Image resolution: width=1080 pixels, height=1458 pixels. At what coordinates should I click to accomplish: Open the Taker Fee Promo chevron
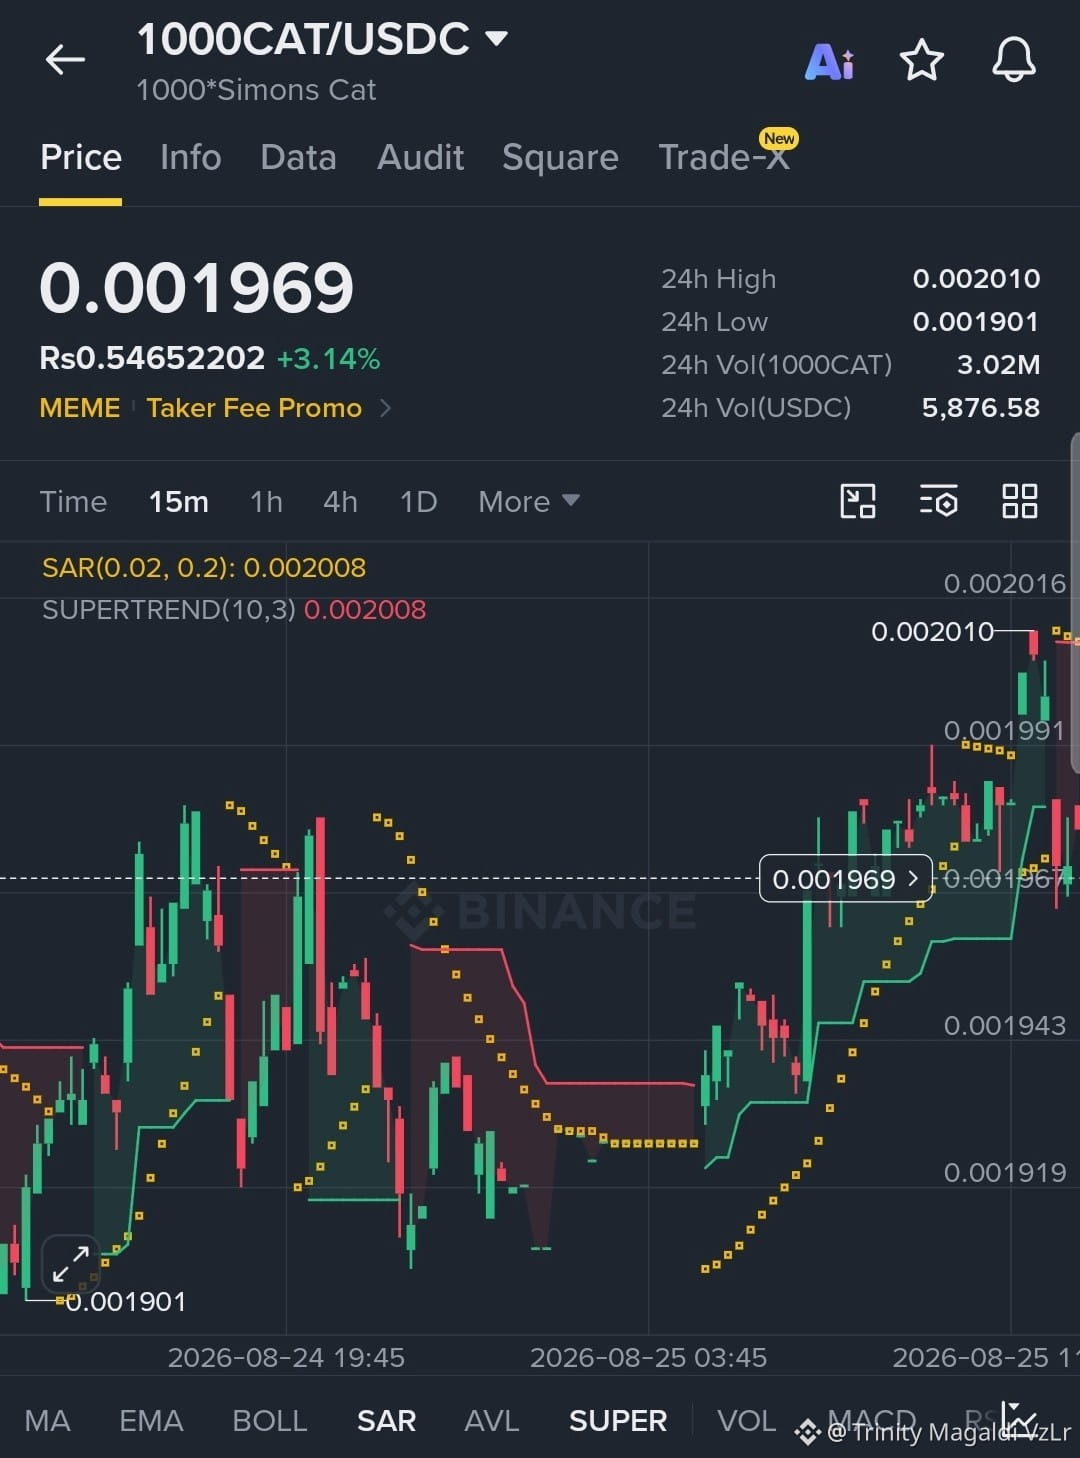point(386,408)
